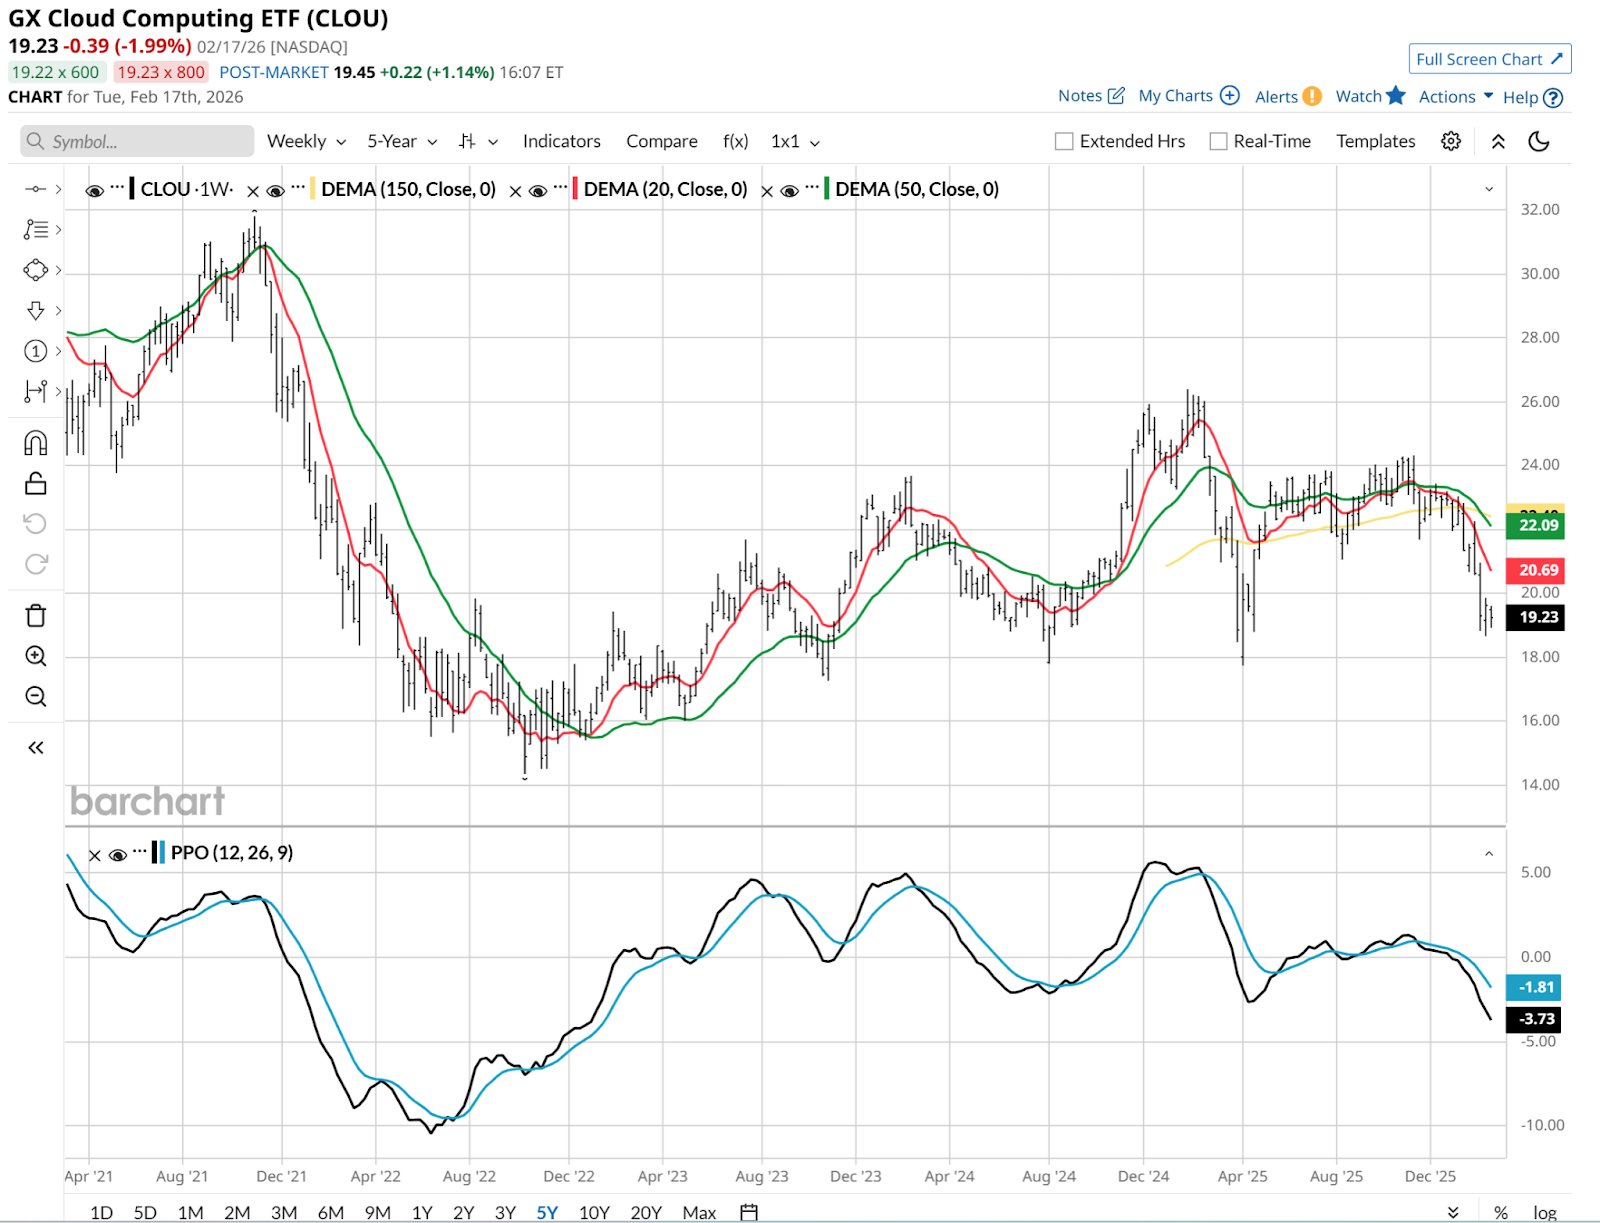Enable the magnet snap mode

(35, 443)
